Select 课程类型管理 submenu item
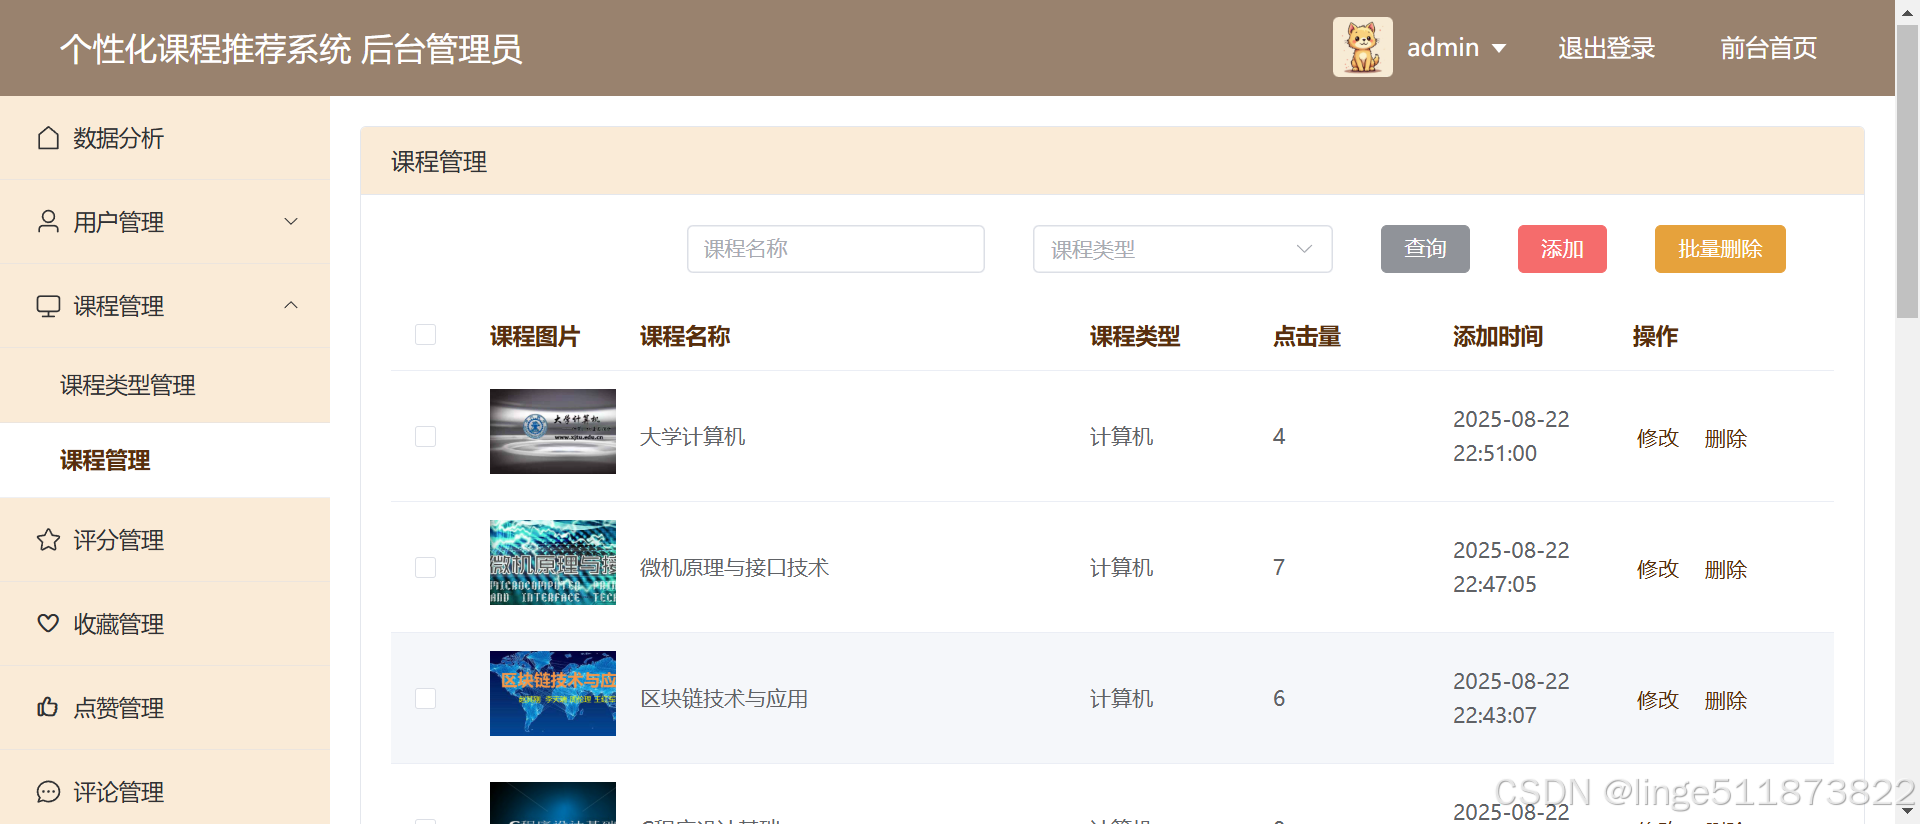 165,385
